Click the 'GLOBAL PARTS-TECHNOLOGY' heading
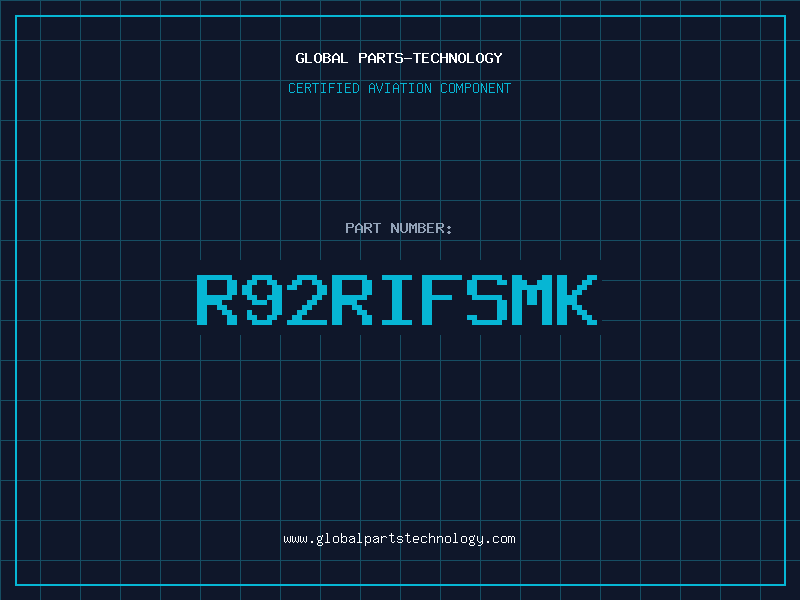 click(399, 58)
